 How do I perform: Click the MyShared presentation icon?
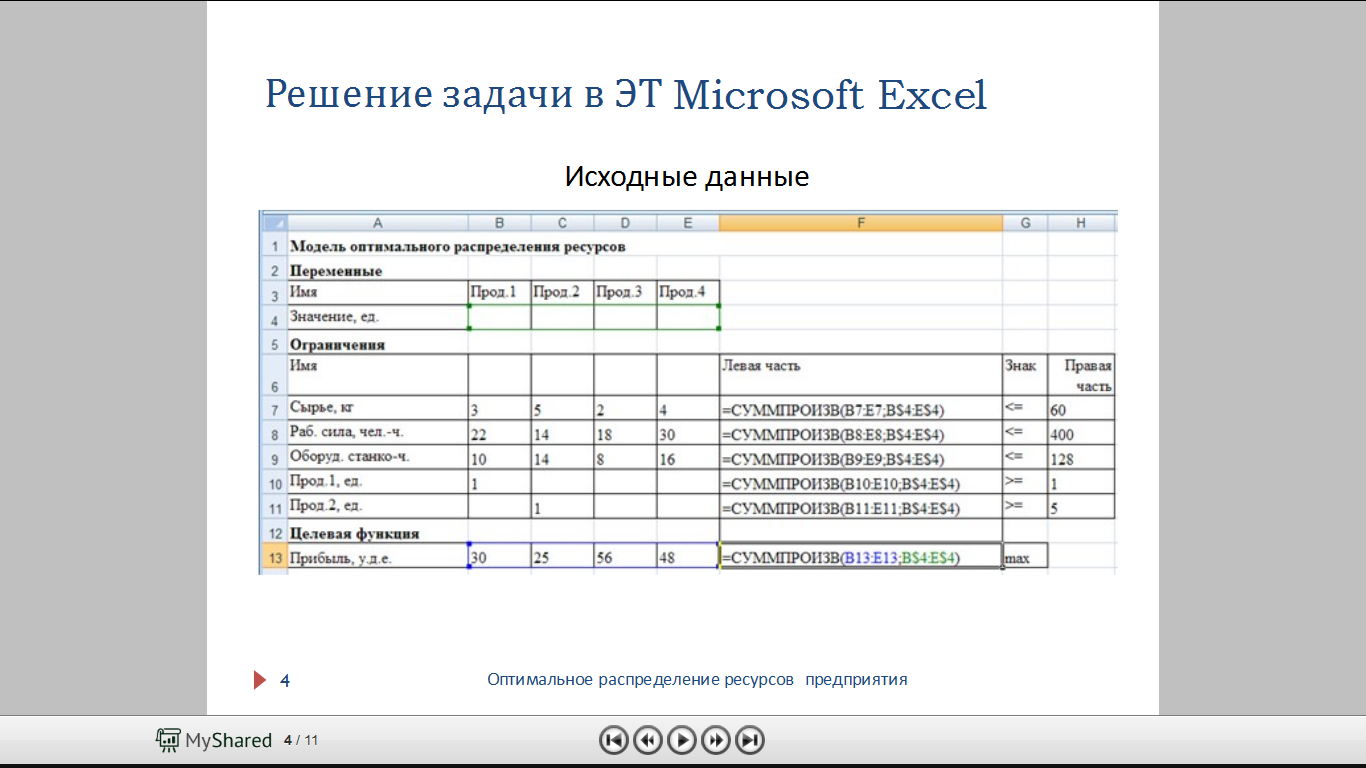tap(168, 740)
